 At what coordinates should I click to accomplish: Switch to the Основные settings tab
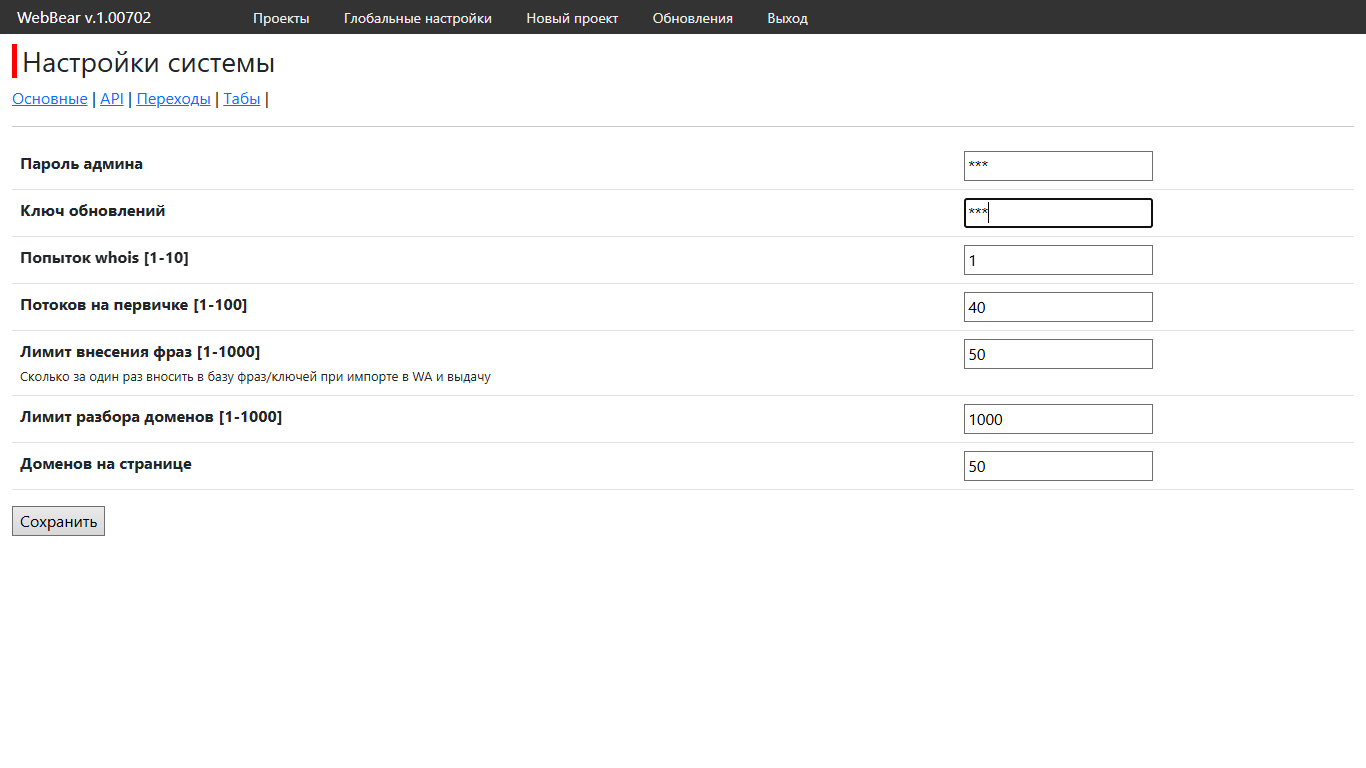(x=50, y=99)
